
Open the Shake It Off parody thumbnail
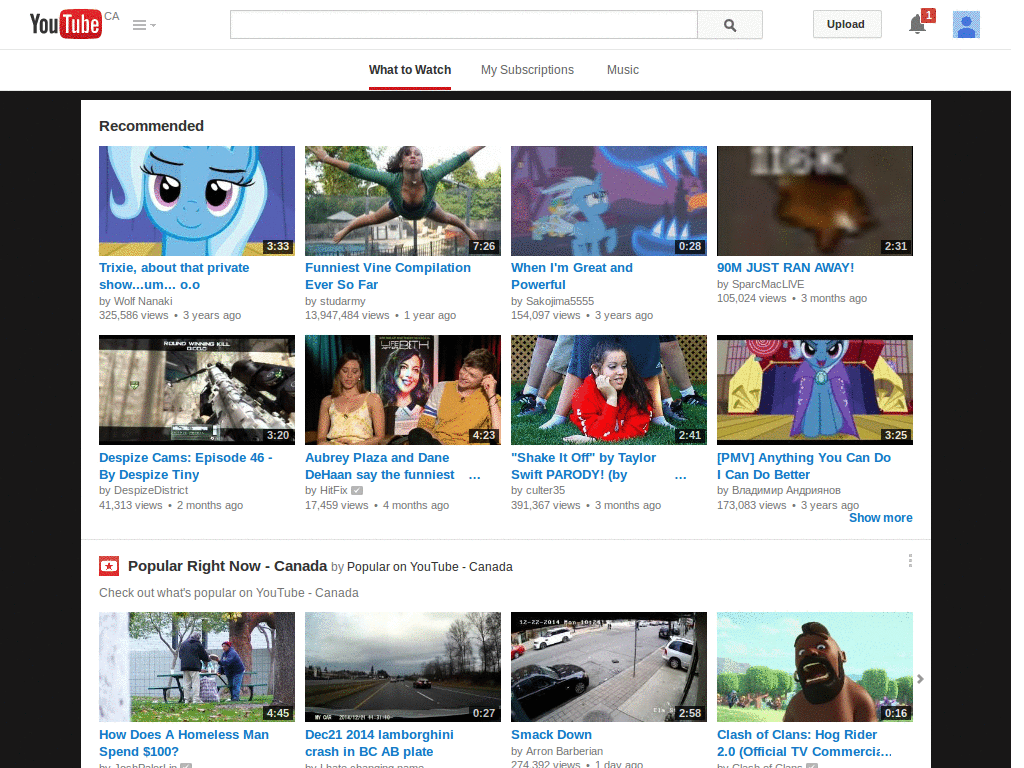(x=609, y=390)
